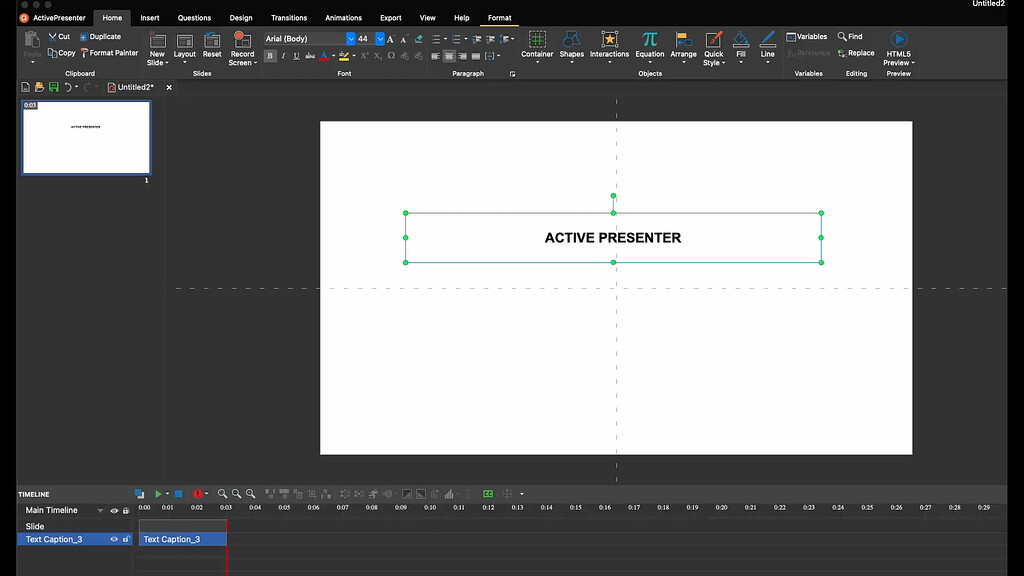Screen dimensions: 1024x576
Task: Click the Format Painter tool
Action: pos(109,53)
